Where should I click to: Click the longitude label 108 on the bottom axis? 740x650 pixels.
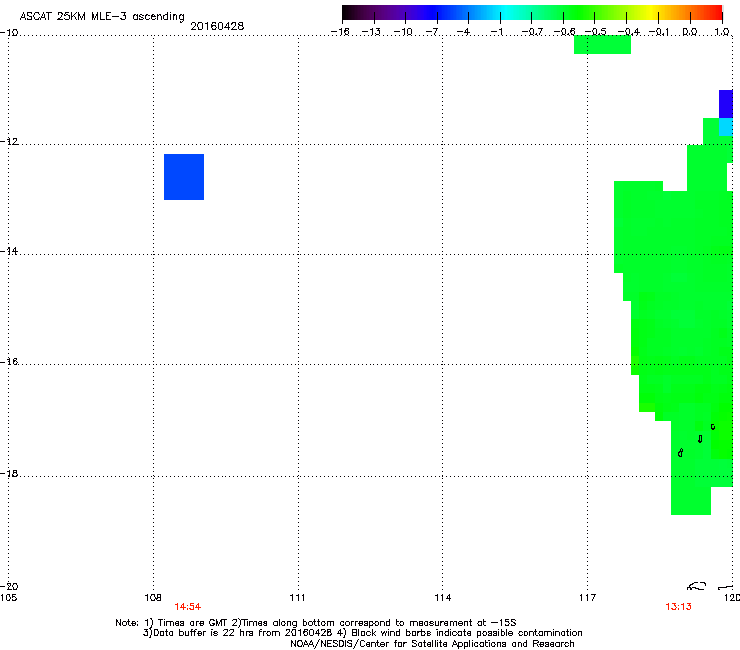(152, 598)
